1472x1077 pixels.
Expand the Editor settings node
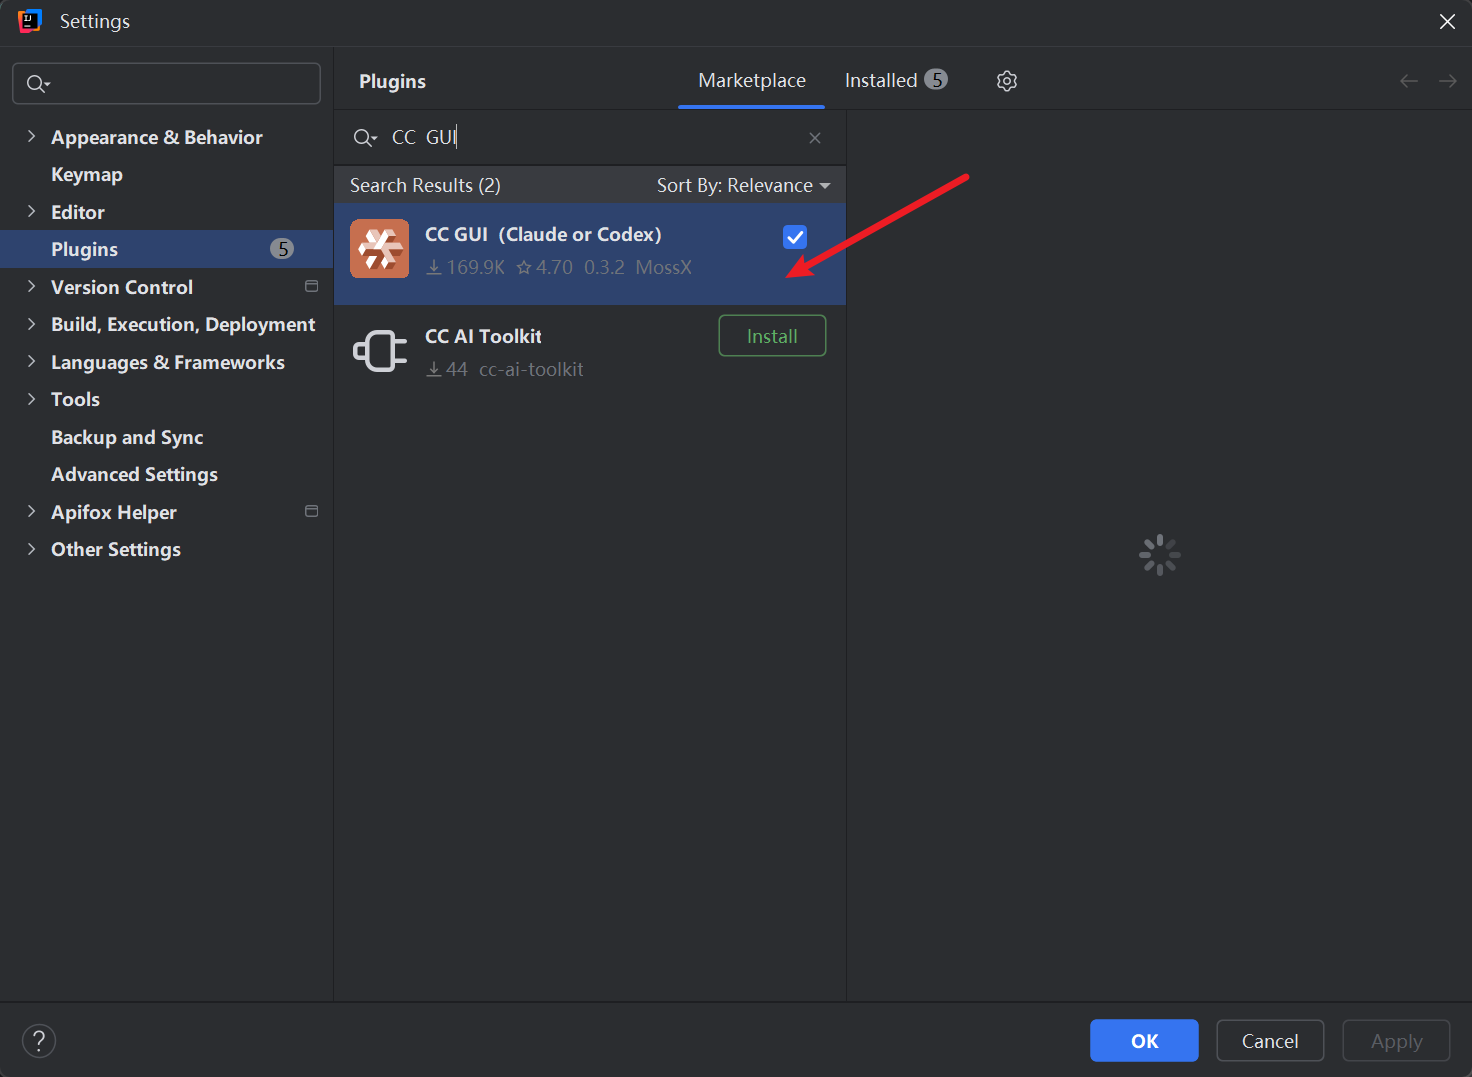click(x=31, y=212)
